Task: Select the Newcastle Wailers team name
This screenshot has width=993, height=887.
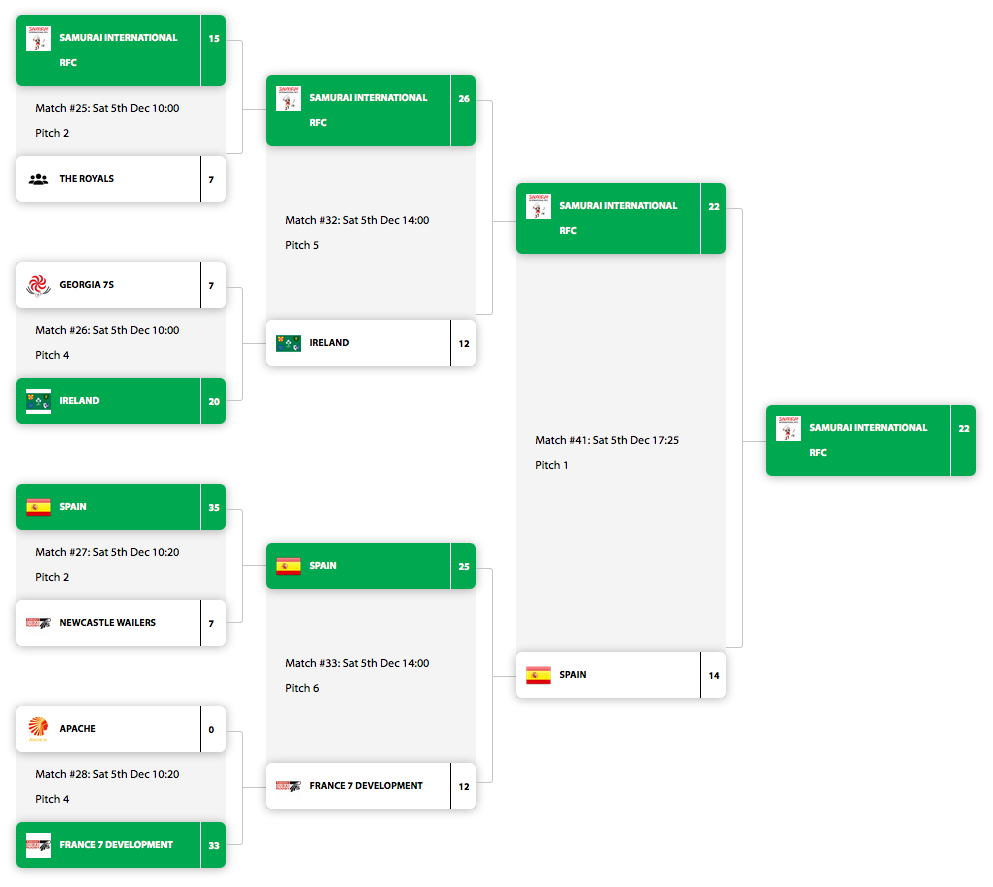Action: pyautogui.click(x=107, y=623)
